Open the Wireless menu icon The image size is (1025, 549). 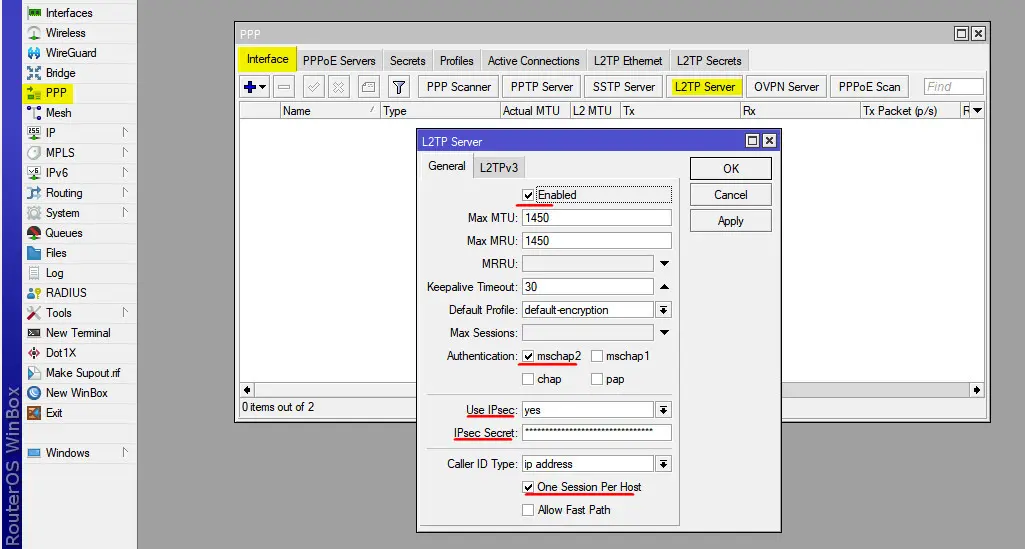tap(34, 33)
